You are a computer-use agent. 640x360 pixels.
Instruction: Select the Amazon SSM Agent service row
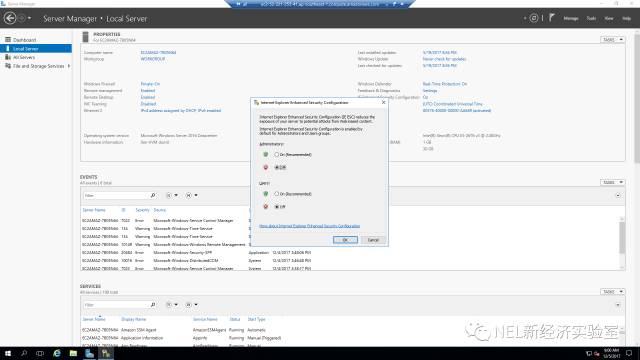click(351, 330)
